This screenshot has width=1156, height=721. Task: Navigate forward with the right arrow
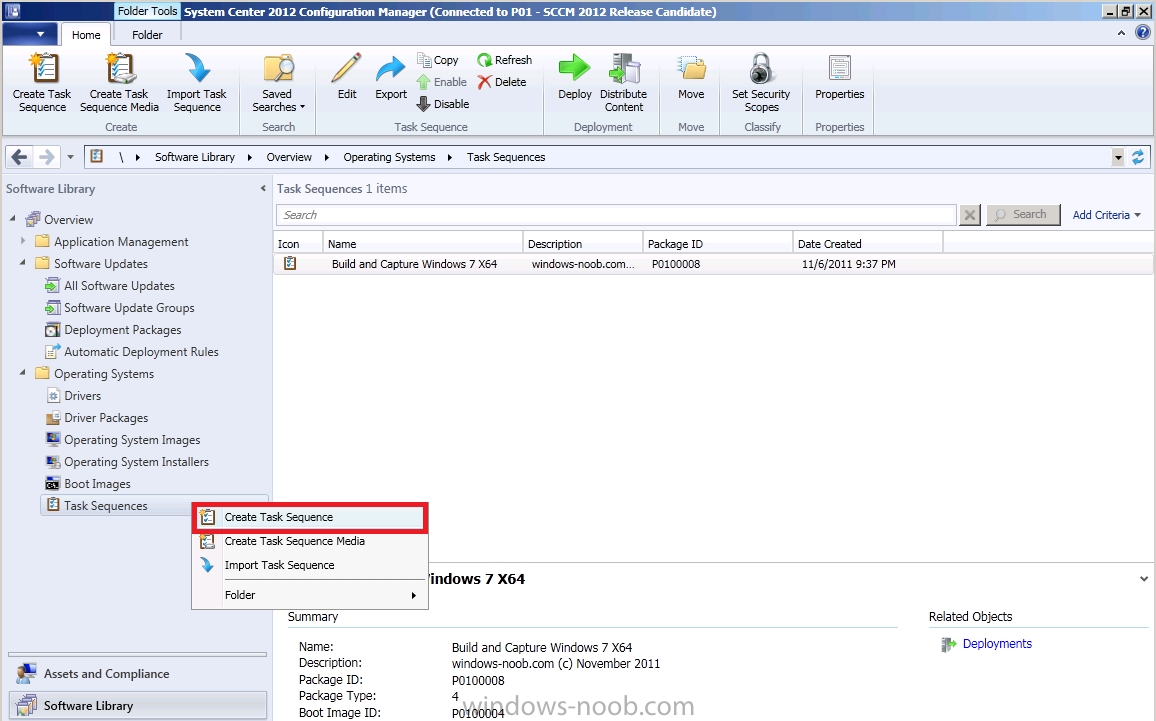(46, 156)
